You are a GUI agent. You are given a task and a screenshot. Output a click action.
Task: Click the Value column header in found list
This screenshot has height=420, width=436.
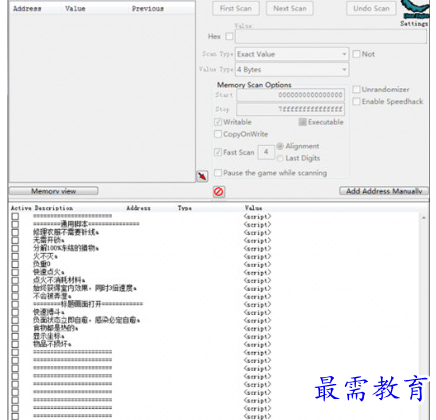75,9
